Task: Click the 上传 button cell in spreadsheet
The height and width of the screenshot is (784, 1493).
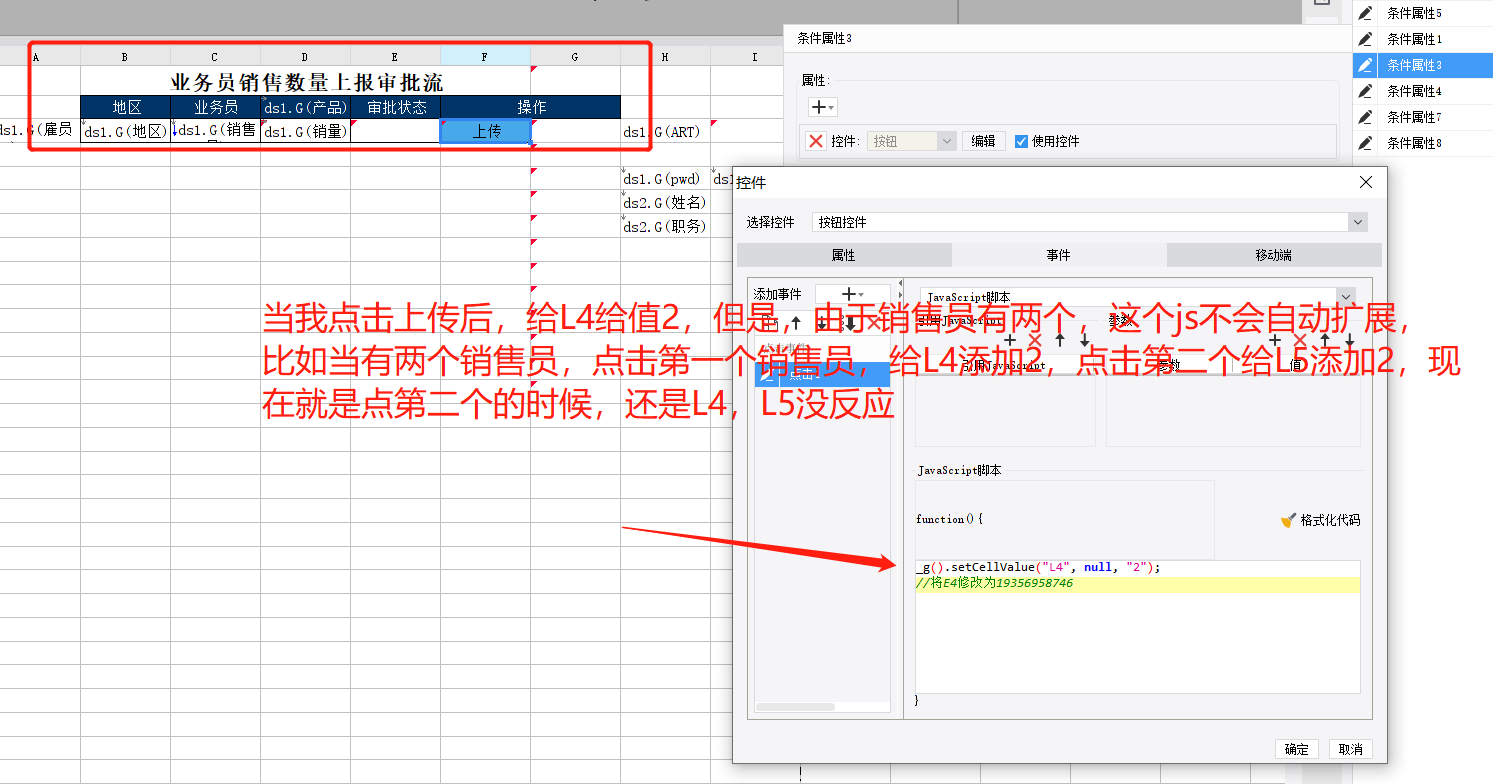Action: 486,131
